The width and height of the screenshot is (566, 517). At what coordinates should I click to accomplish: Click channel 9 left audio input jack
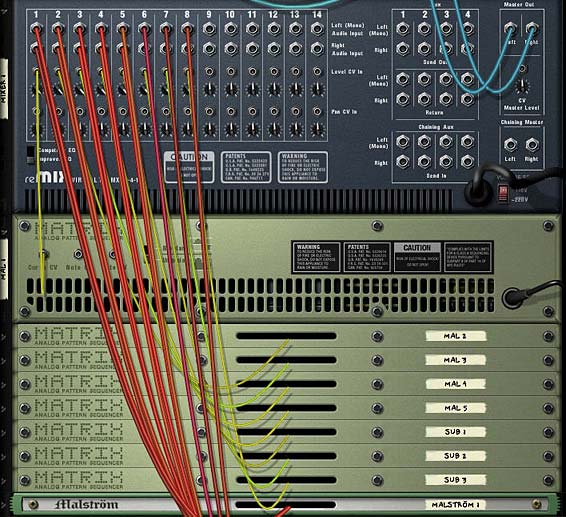(x=209, y=29)
